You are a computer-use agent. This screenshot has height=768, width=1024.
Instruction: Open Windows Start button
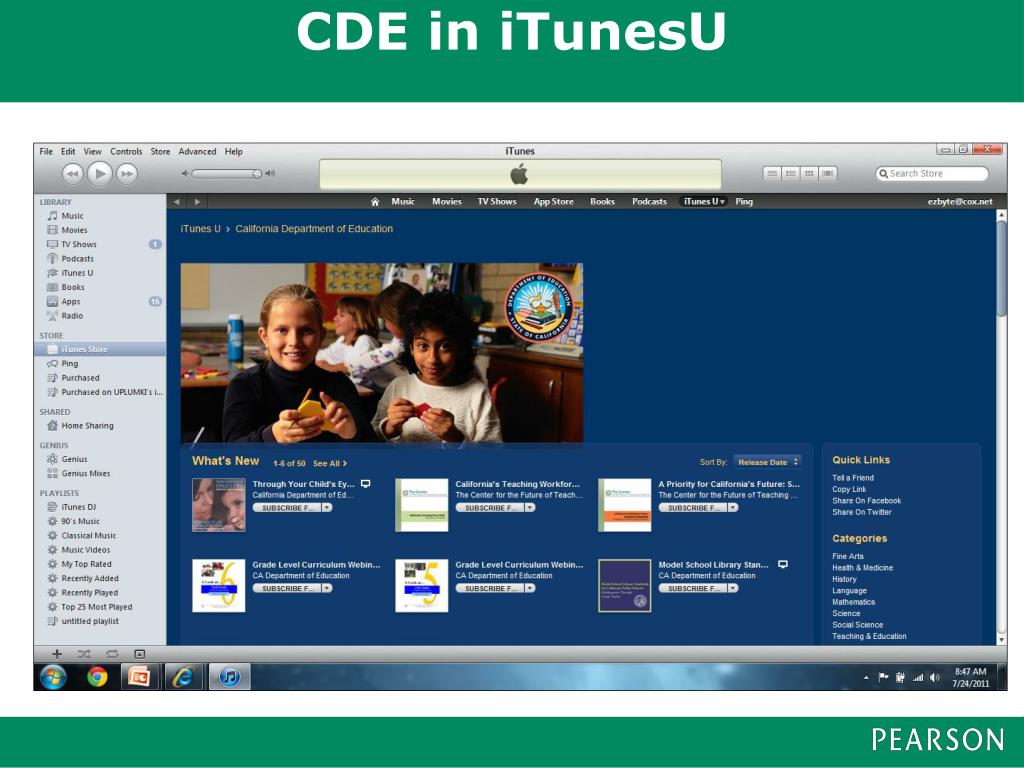tap(54, 677)
